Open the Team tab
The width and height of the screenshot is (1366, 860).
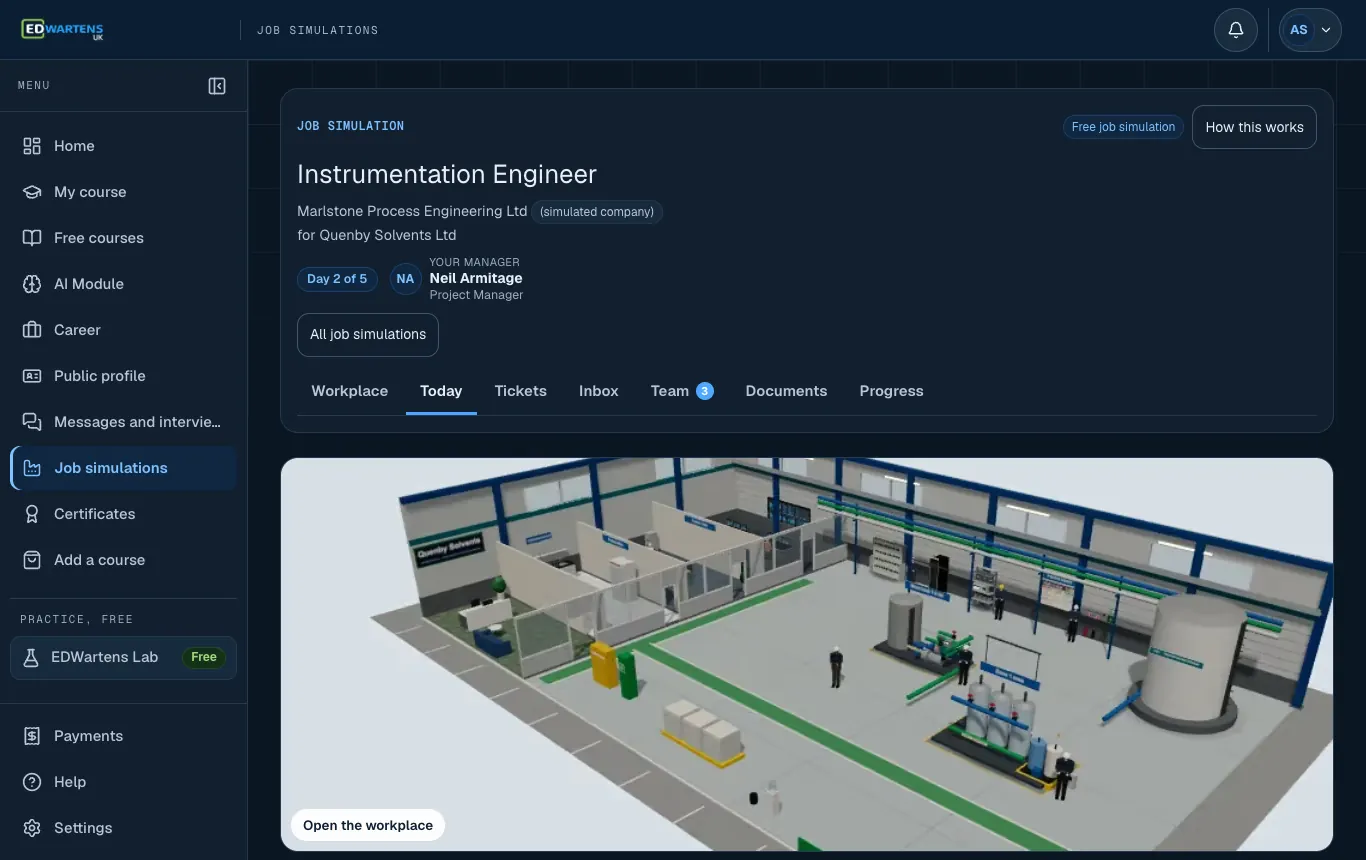(682, 391)
